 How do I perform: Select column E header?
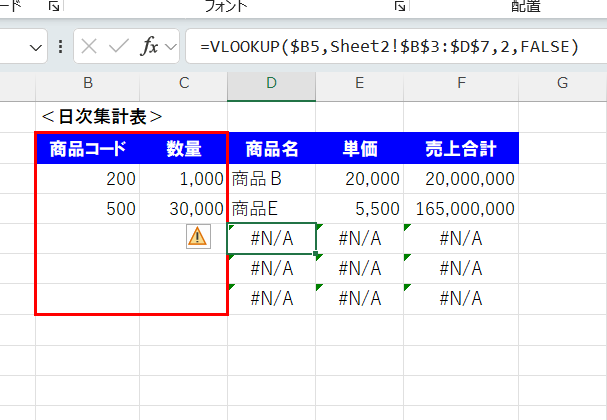click(360, 83)
